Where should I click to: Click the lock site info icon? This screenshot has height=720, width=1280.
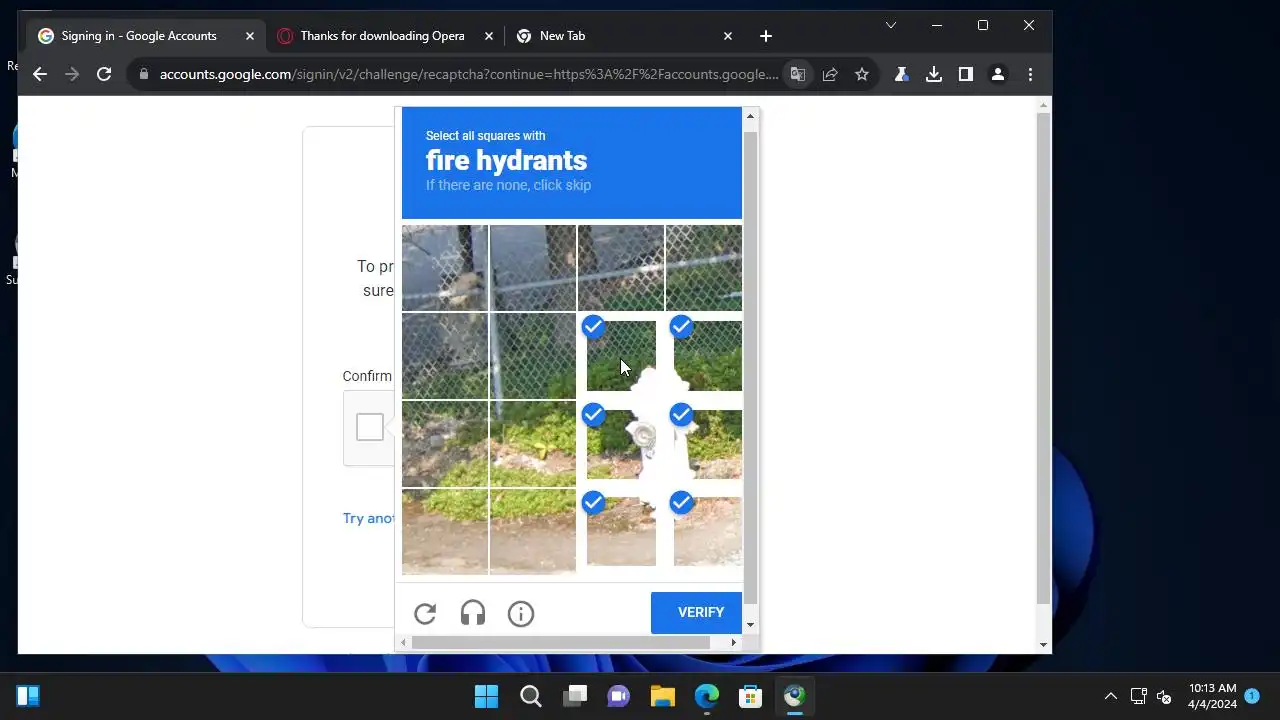pyautogui.click(x=144, y=74)
